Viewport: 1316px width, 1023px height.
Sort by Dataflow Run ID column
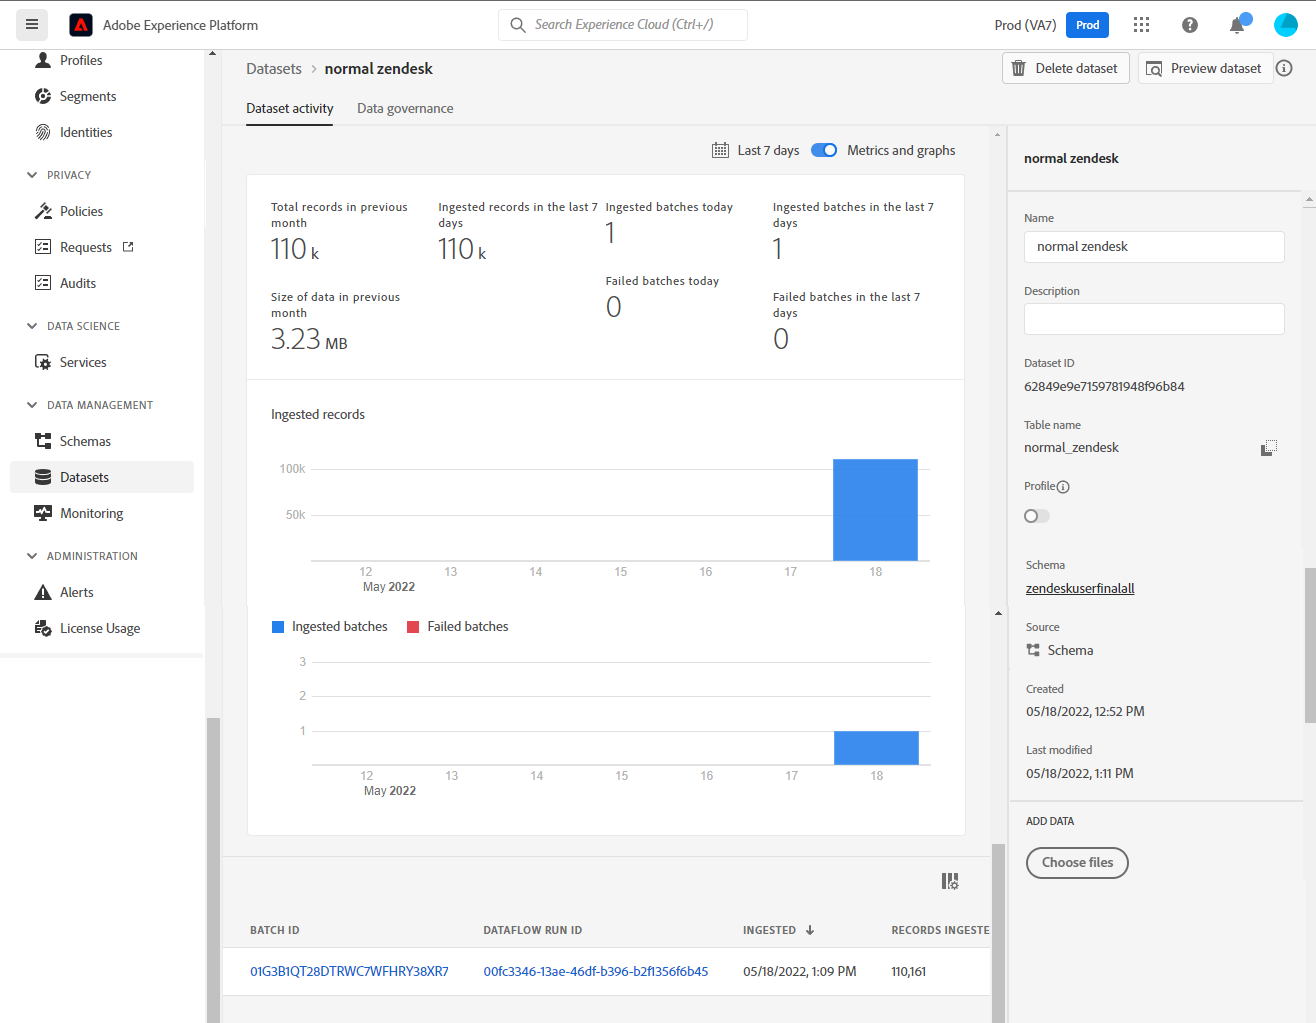pos(533,930)
